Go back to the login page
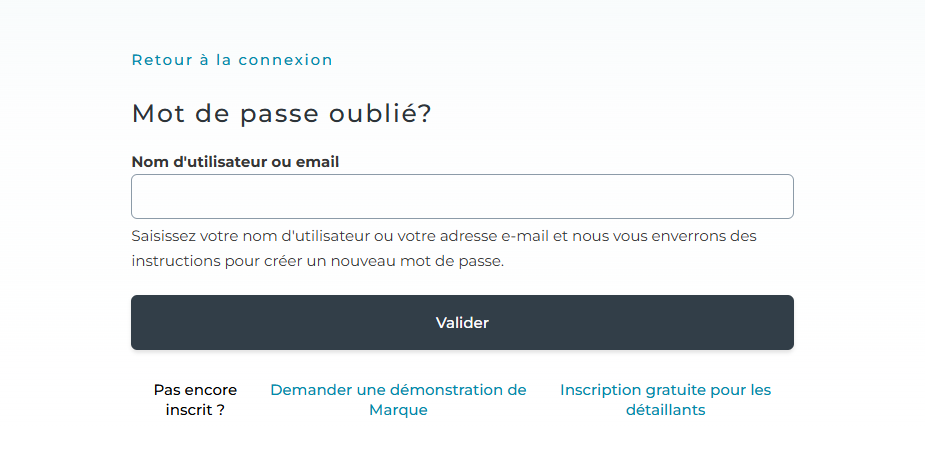The width and height of the screenshot is (925, 470). click(x=232, y=60)
